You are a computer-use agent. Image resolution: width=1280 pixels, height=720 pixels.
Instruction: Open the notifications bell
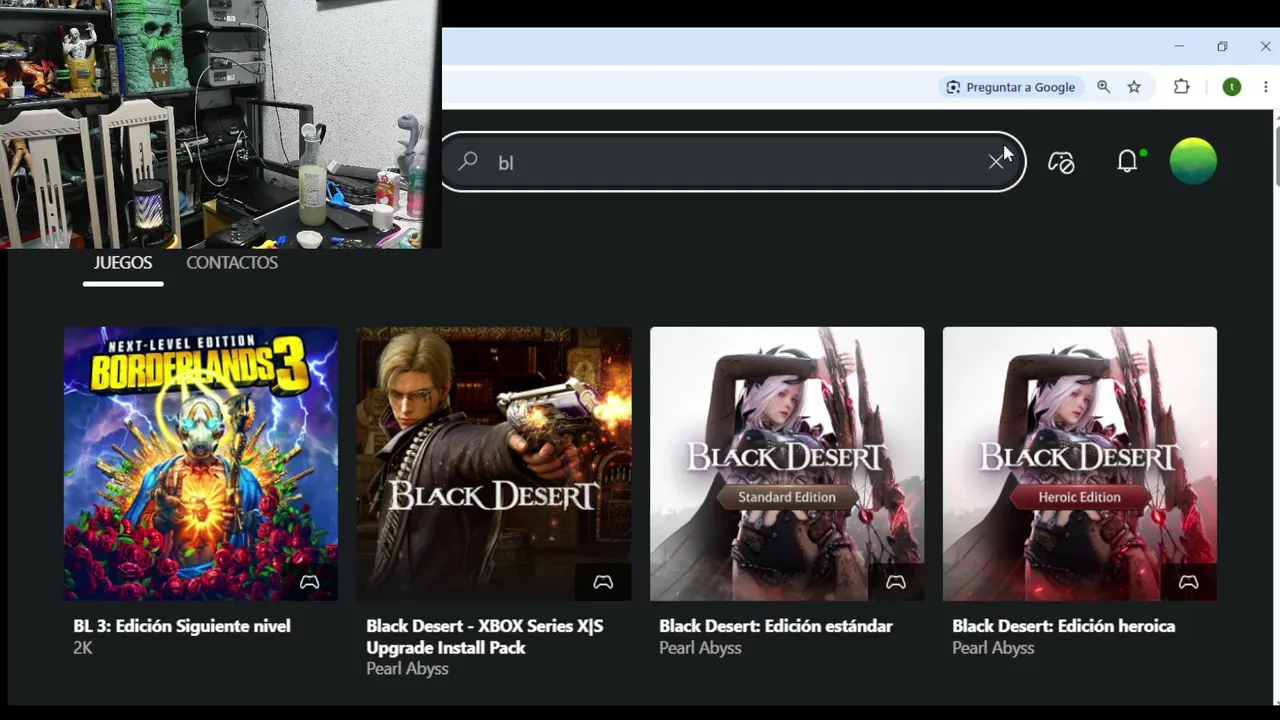coord(1128,161)
